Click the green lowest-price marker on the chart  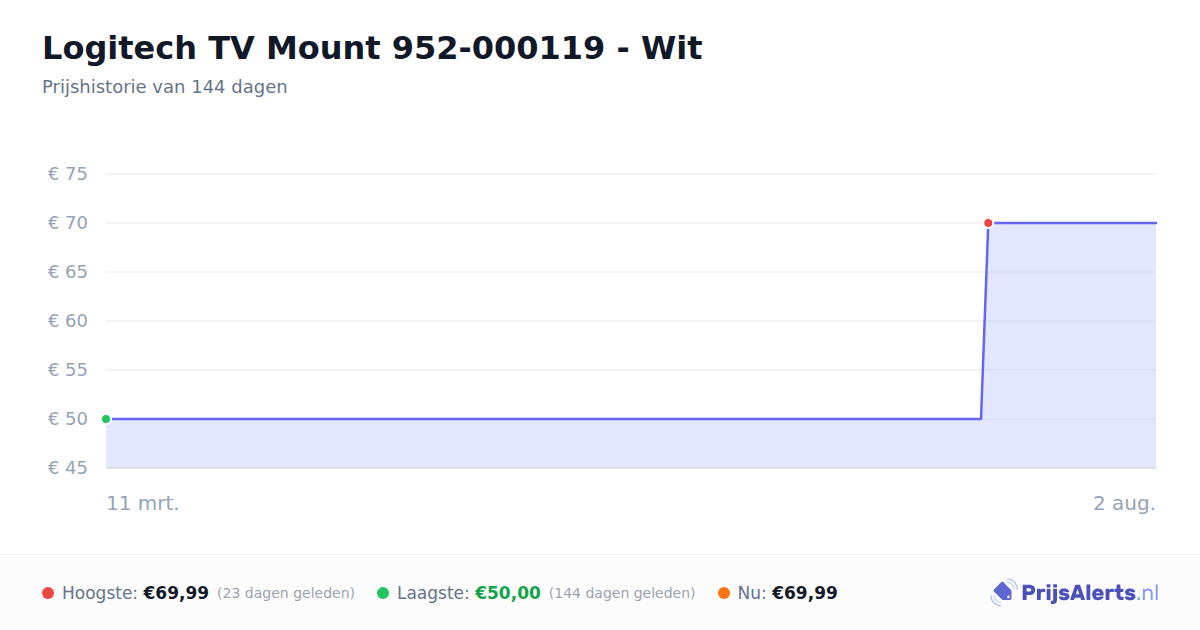coord(106,419)
